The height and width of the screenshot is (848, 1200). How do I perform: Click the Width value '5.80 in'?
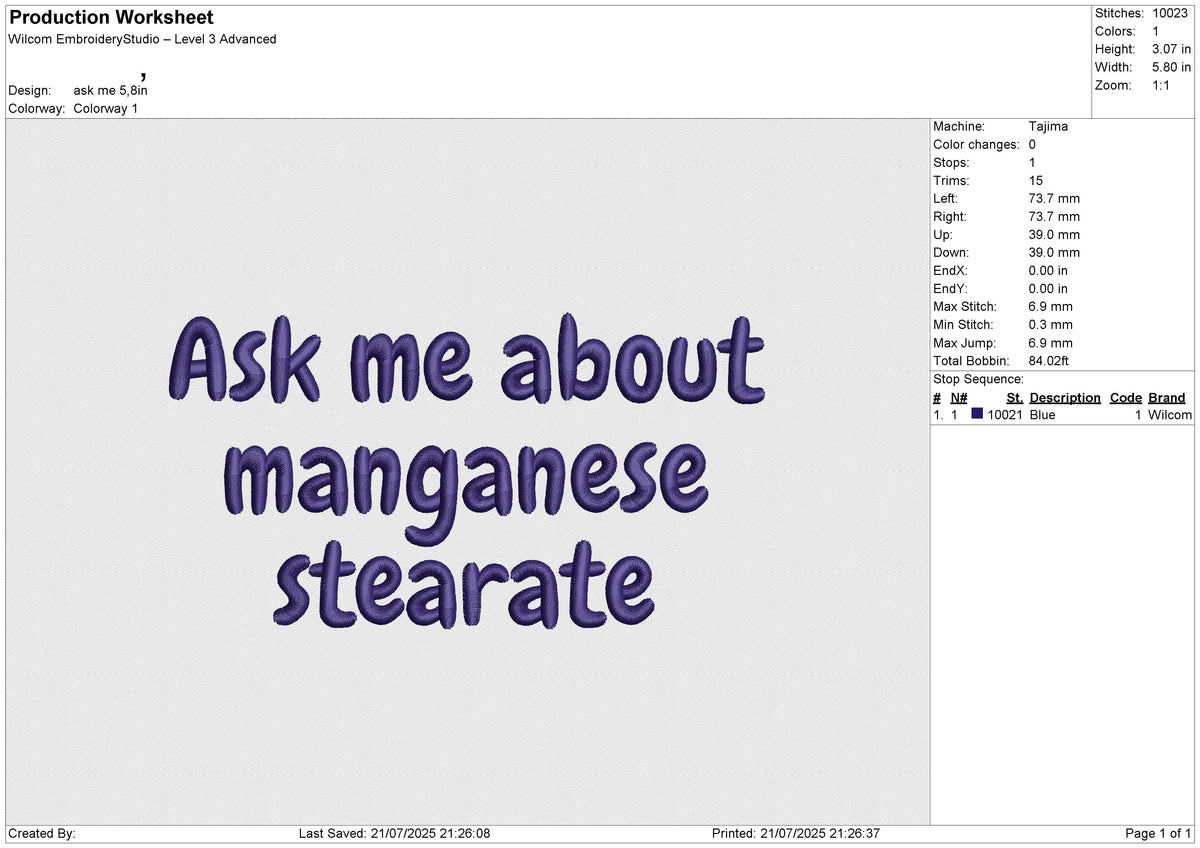click(1171, 67)
